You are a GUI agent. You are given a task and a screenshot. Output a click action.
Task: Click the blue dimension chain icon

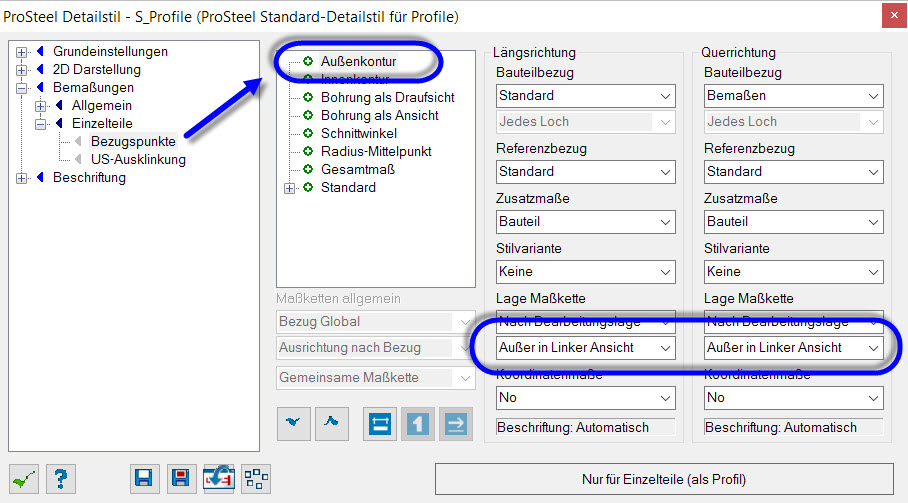click(380, 424)
